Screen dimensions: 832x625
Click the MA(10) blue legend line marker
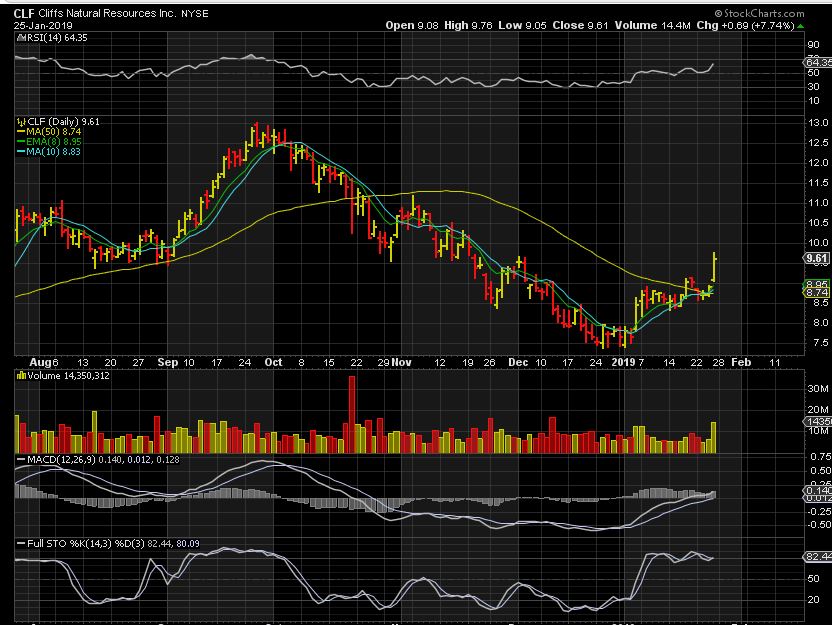[20, 151]
